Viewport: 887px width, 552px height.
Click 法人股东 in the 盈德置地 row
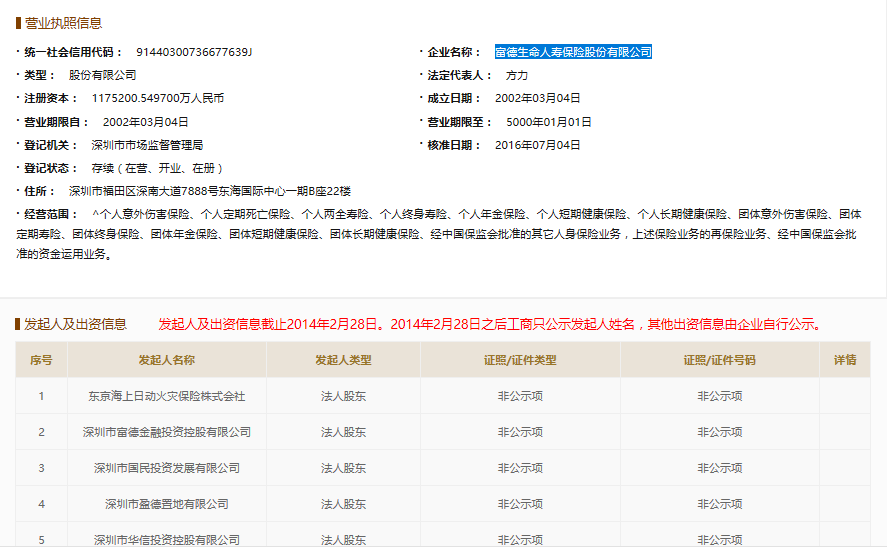click(343, 504)
